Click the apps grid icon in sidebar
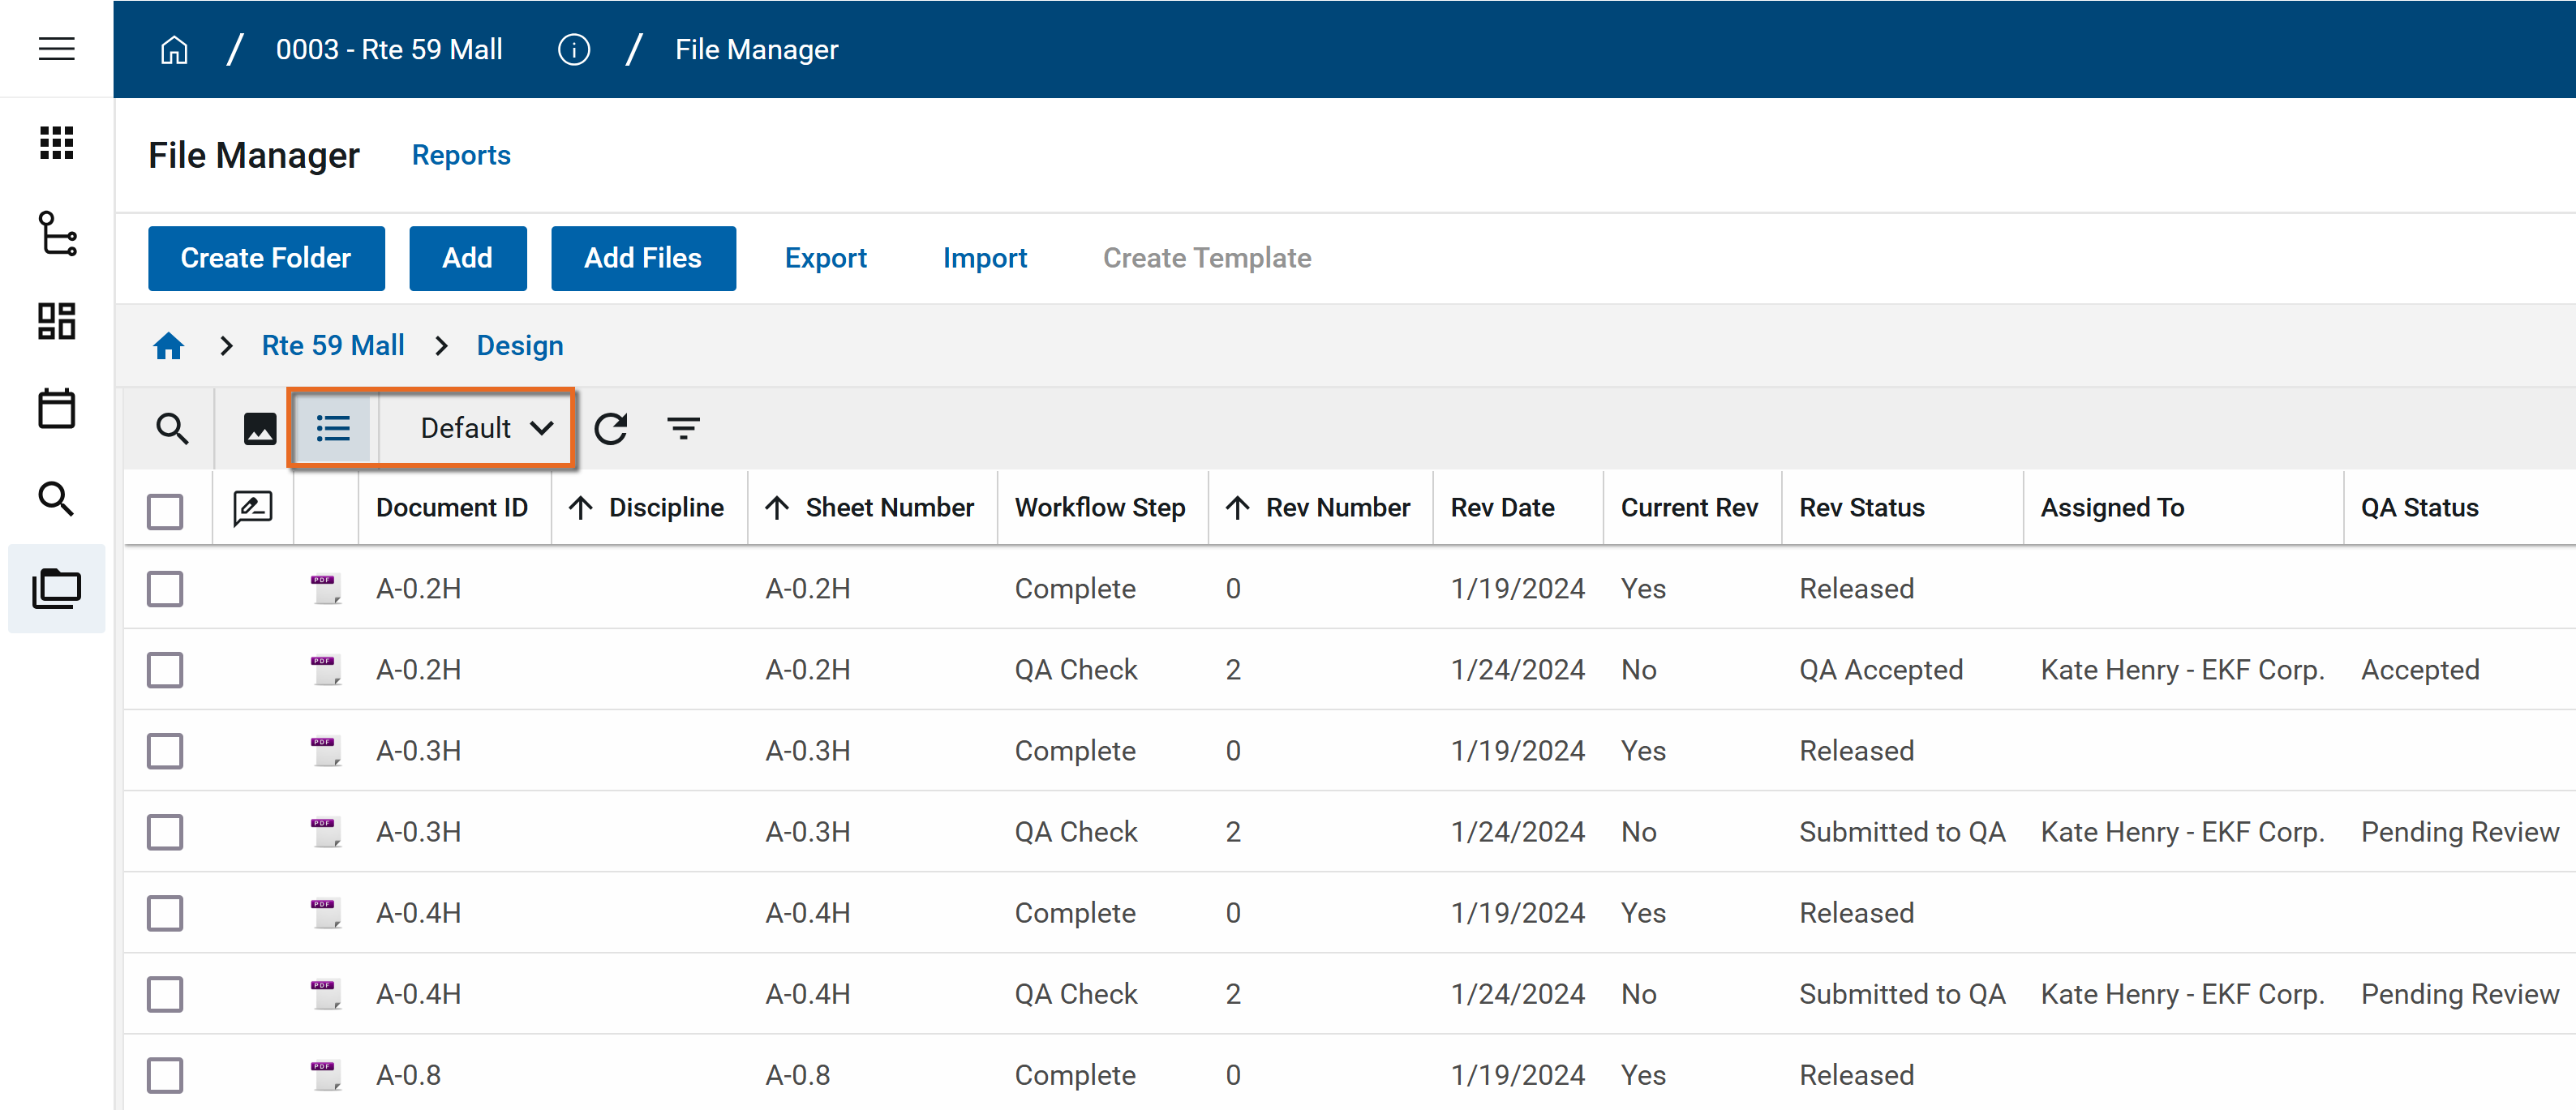2576x1110 pixels. tap(56, 143)
